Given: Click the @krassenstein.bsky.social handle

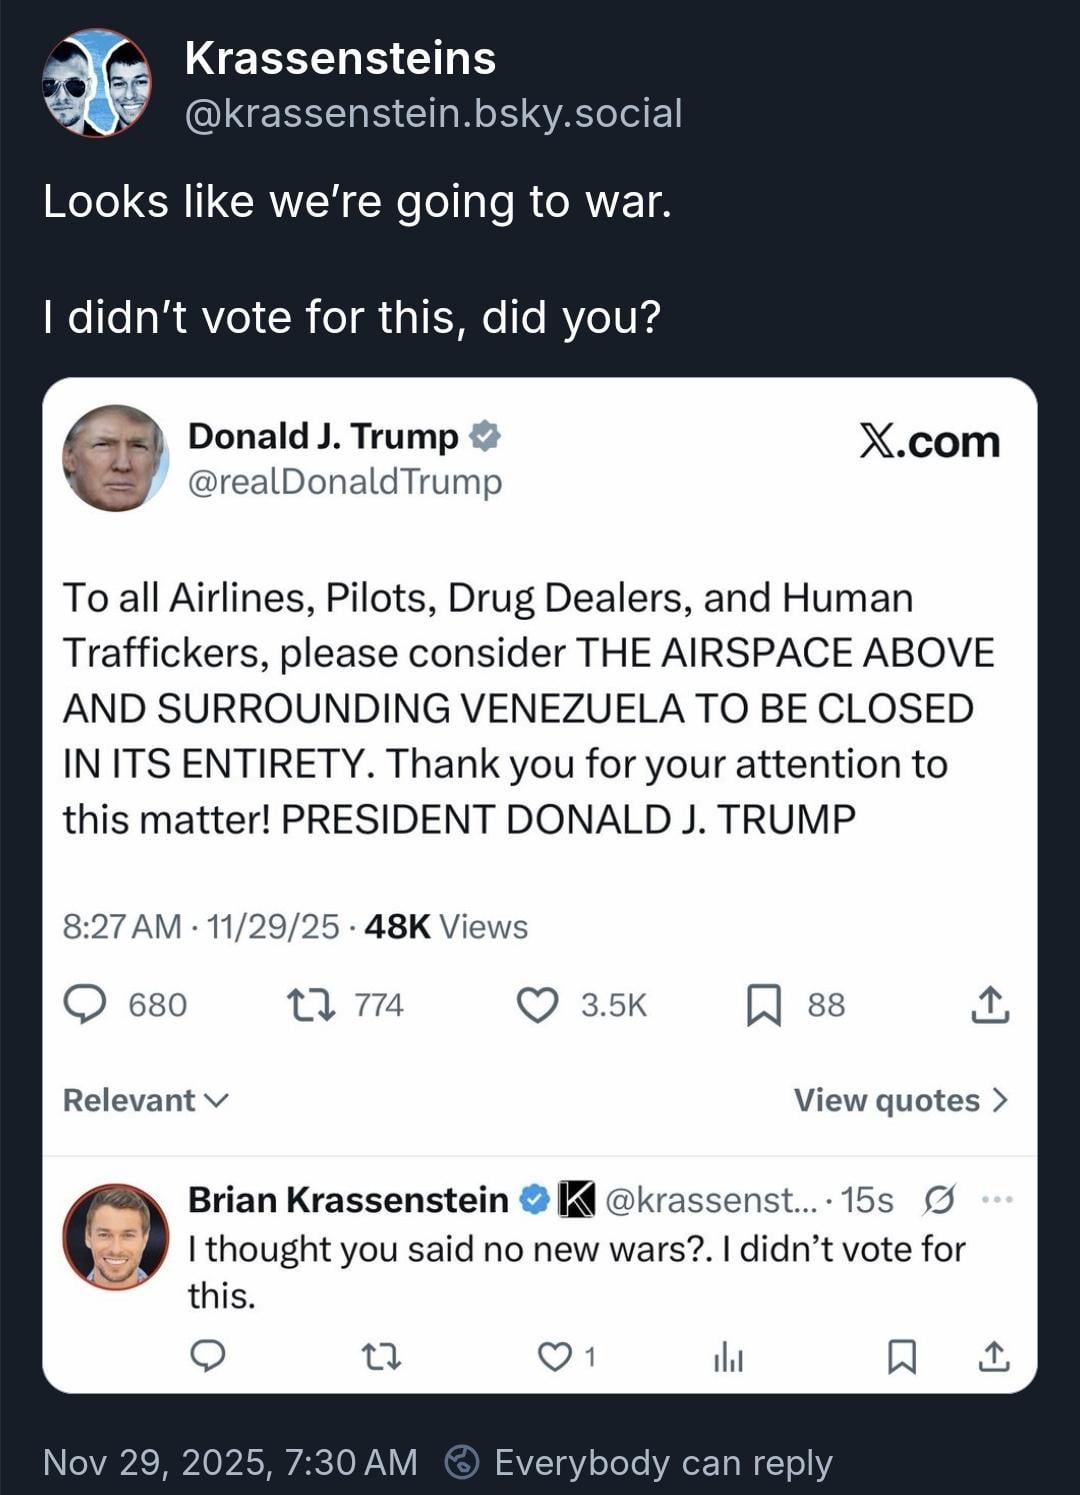Looking at the screenshot, I should (x=433, y=113).
